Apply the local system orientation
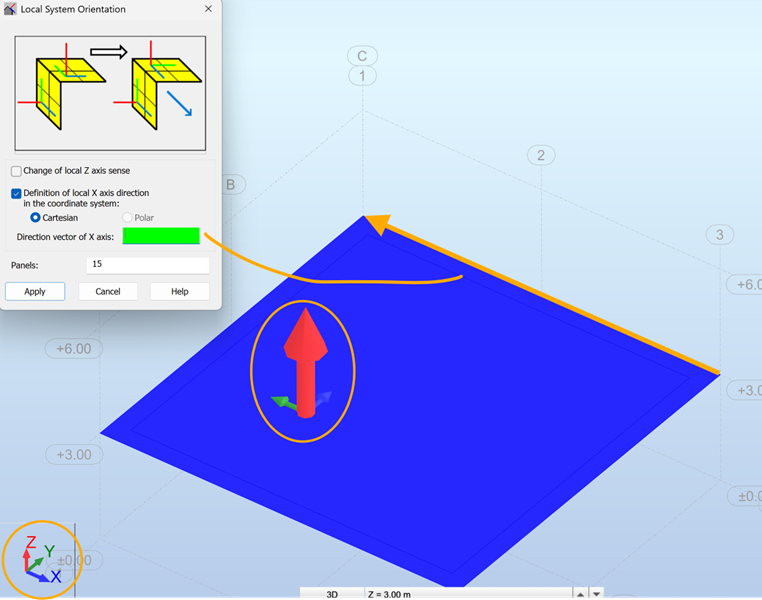 click(35, 291)
